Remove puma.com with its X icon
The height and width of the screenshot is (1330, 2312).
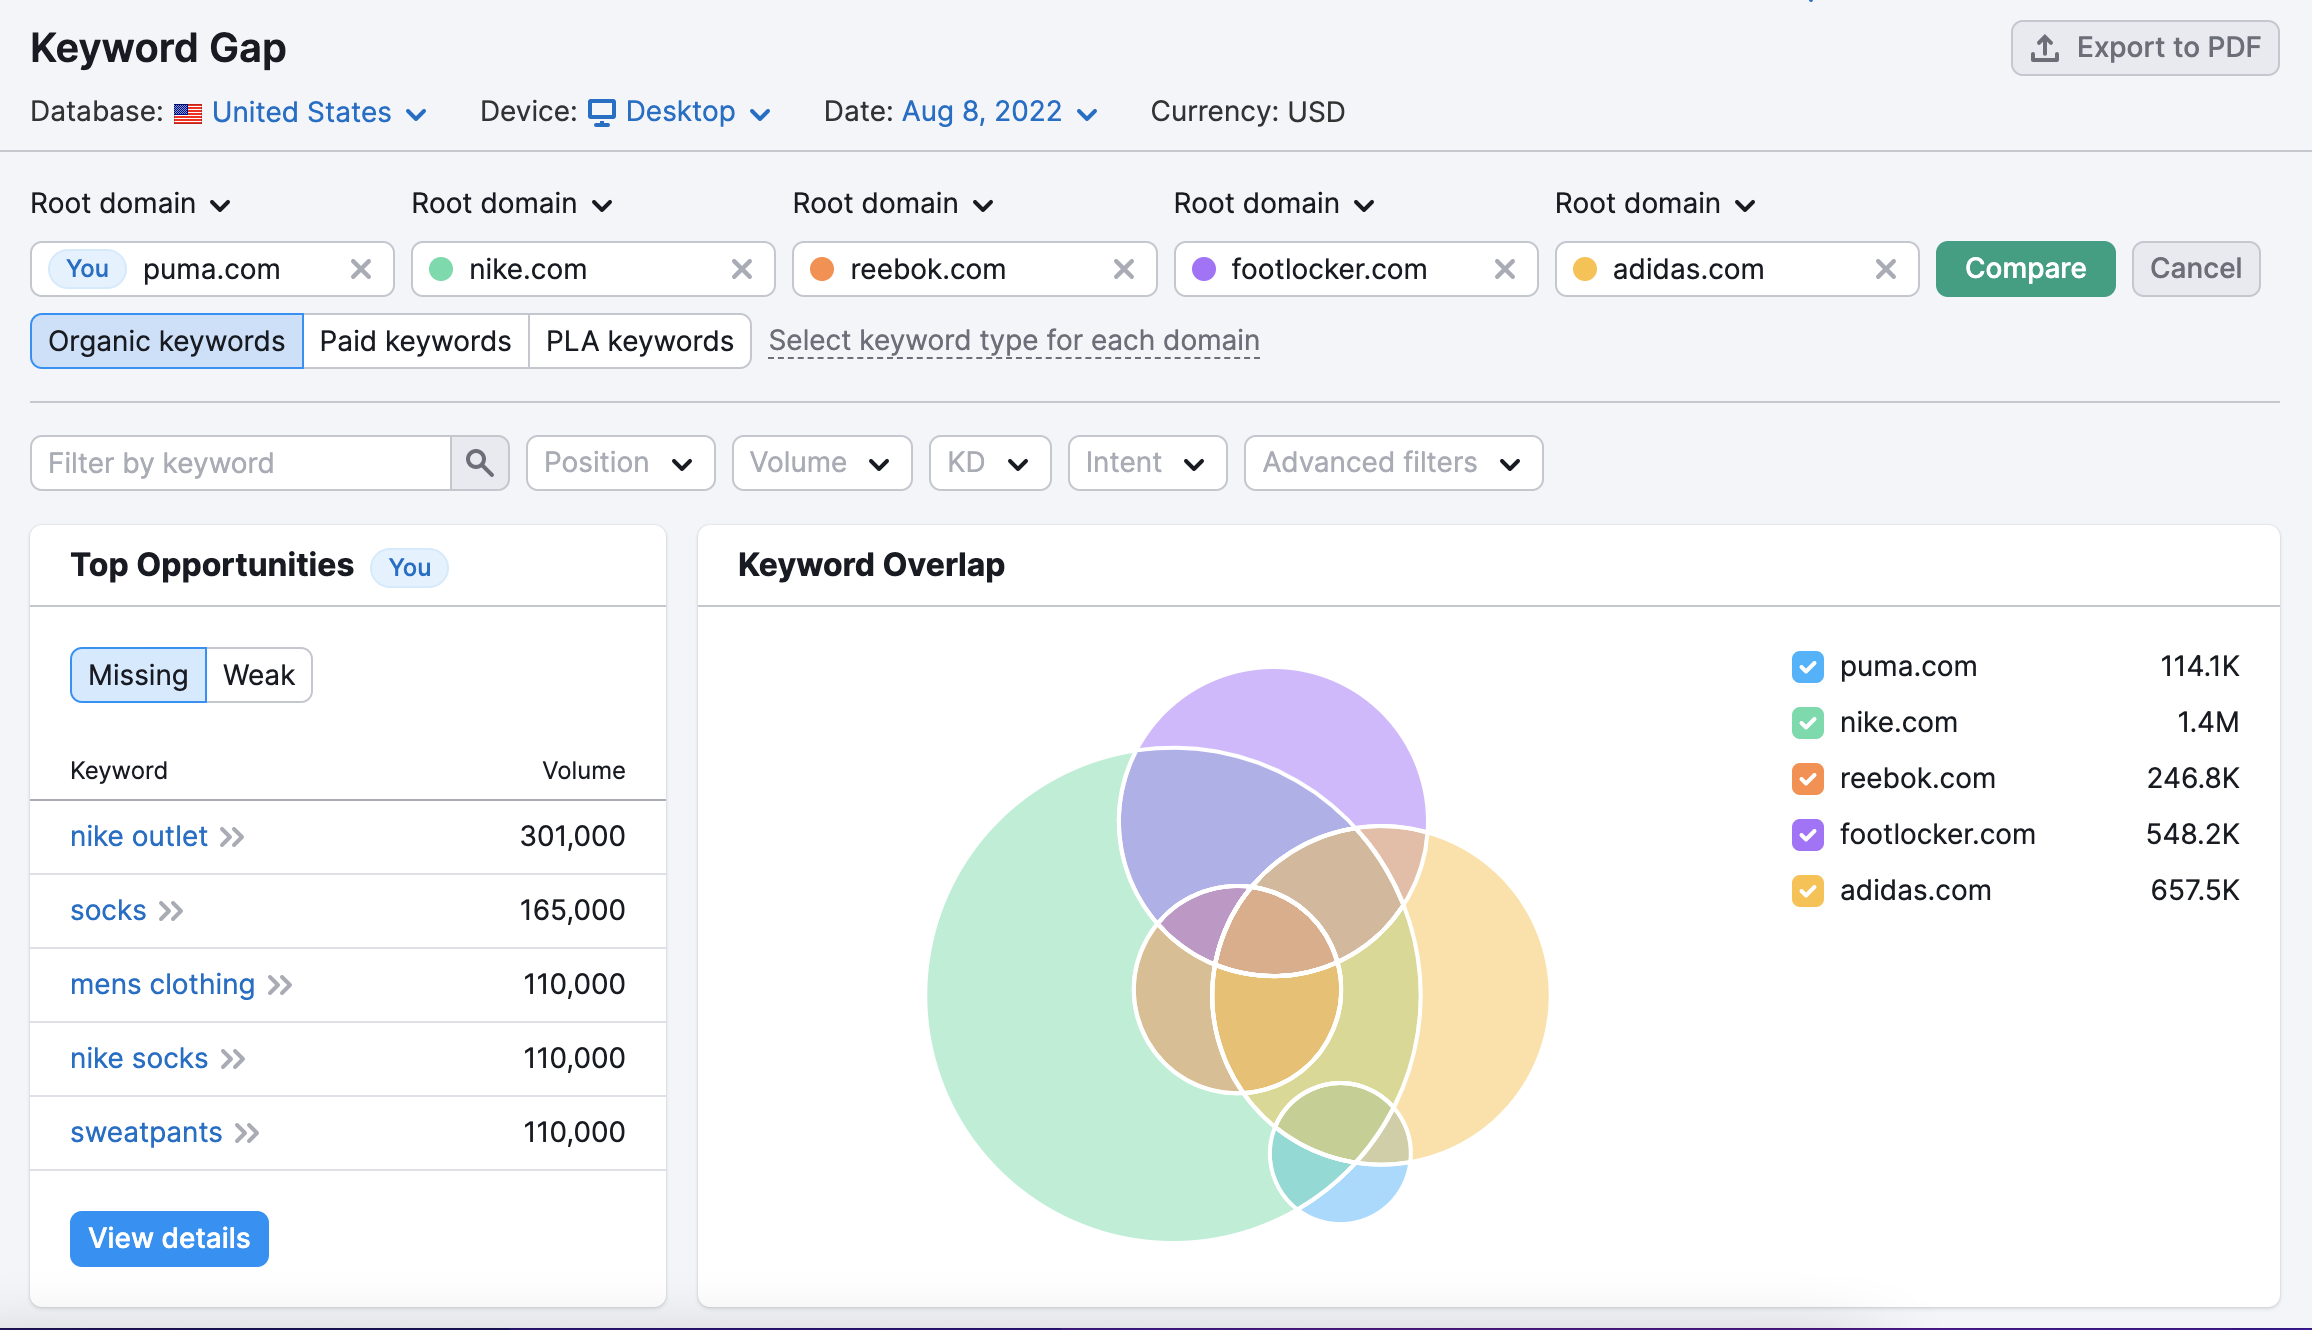(x=361, y=269)
